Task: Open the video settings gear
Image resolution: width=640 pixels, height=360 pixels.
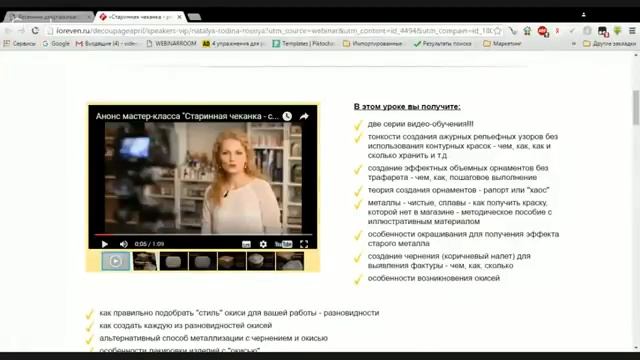Action: click(x=263, y=244)
